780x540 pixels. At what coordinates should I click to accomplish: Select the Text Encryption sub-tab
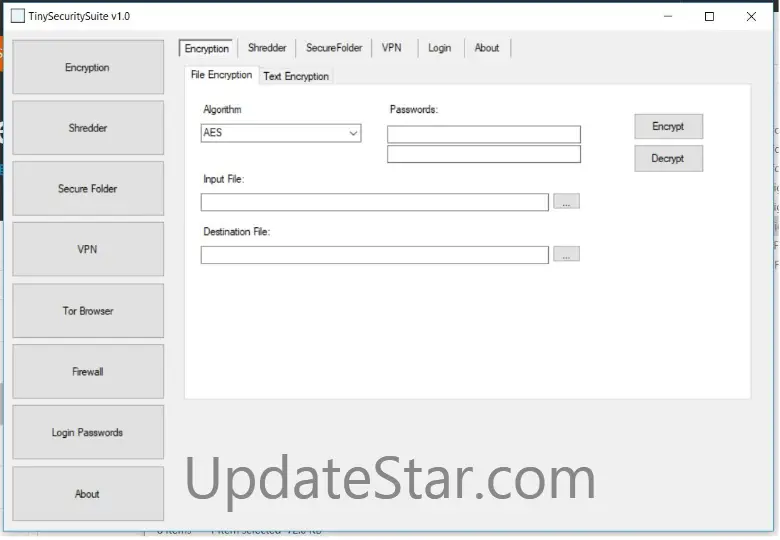pos(296,77)
